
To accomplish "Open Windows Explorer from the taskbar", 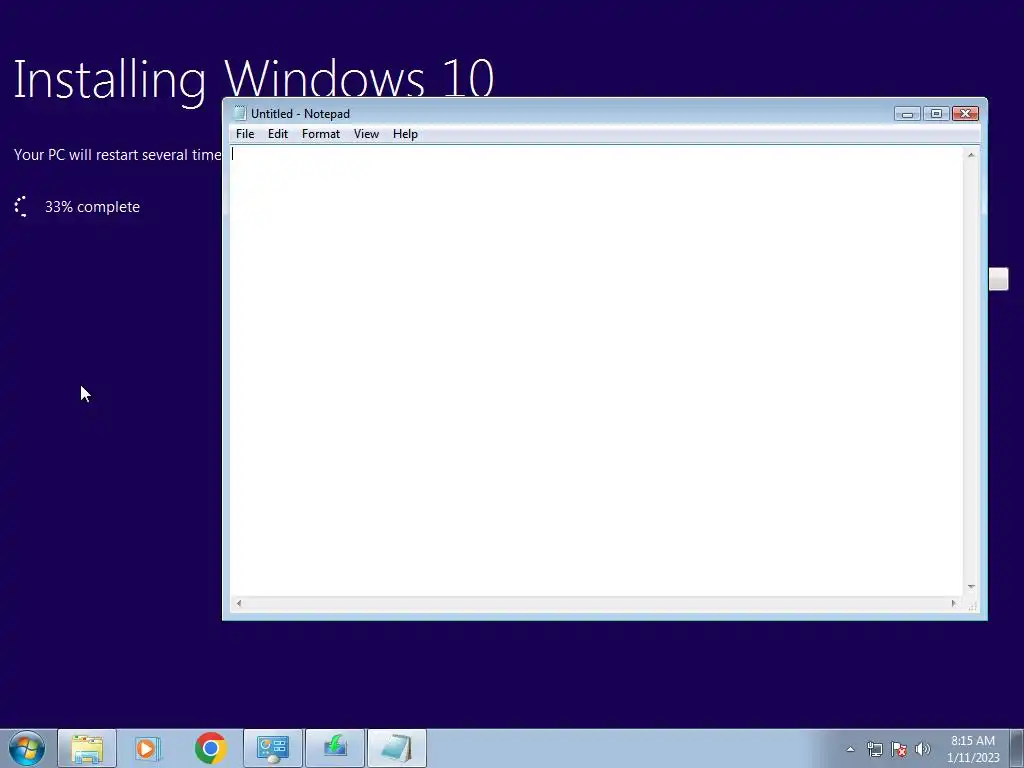I will pos(87,748).
